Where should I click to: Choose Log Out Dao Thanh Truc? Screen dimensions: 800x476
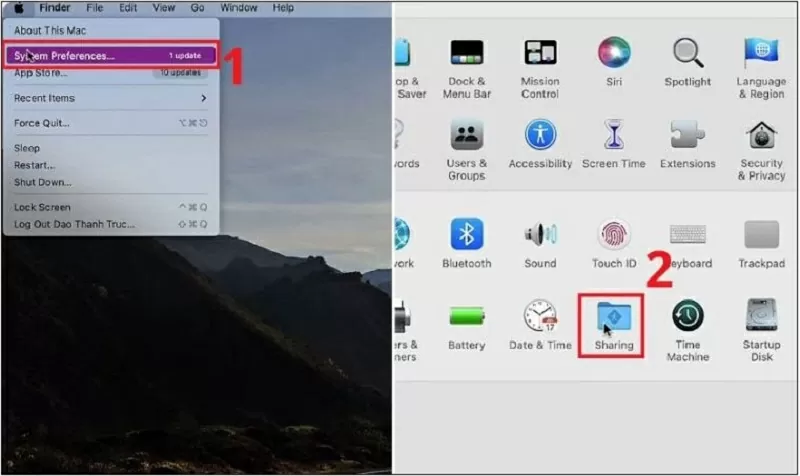pos(111,224)
